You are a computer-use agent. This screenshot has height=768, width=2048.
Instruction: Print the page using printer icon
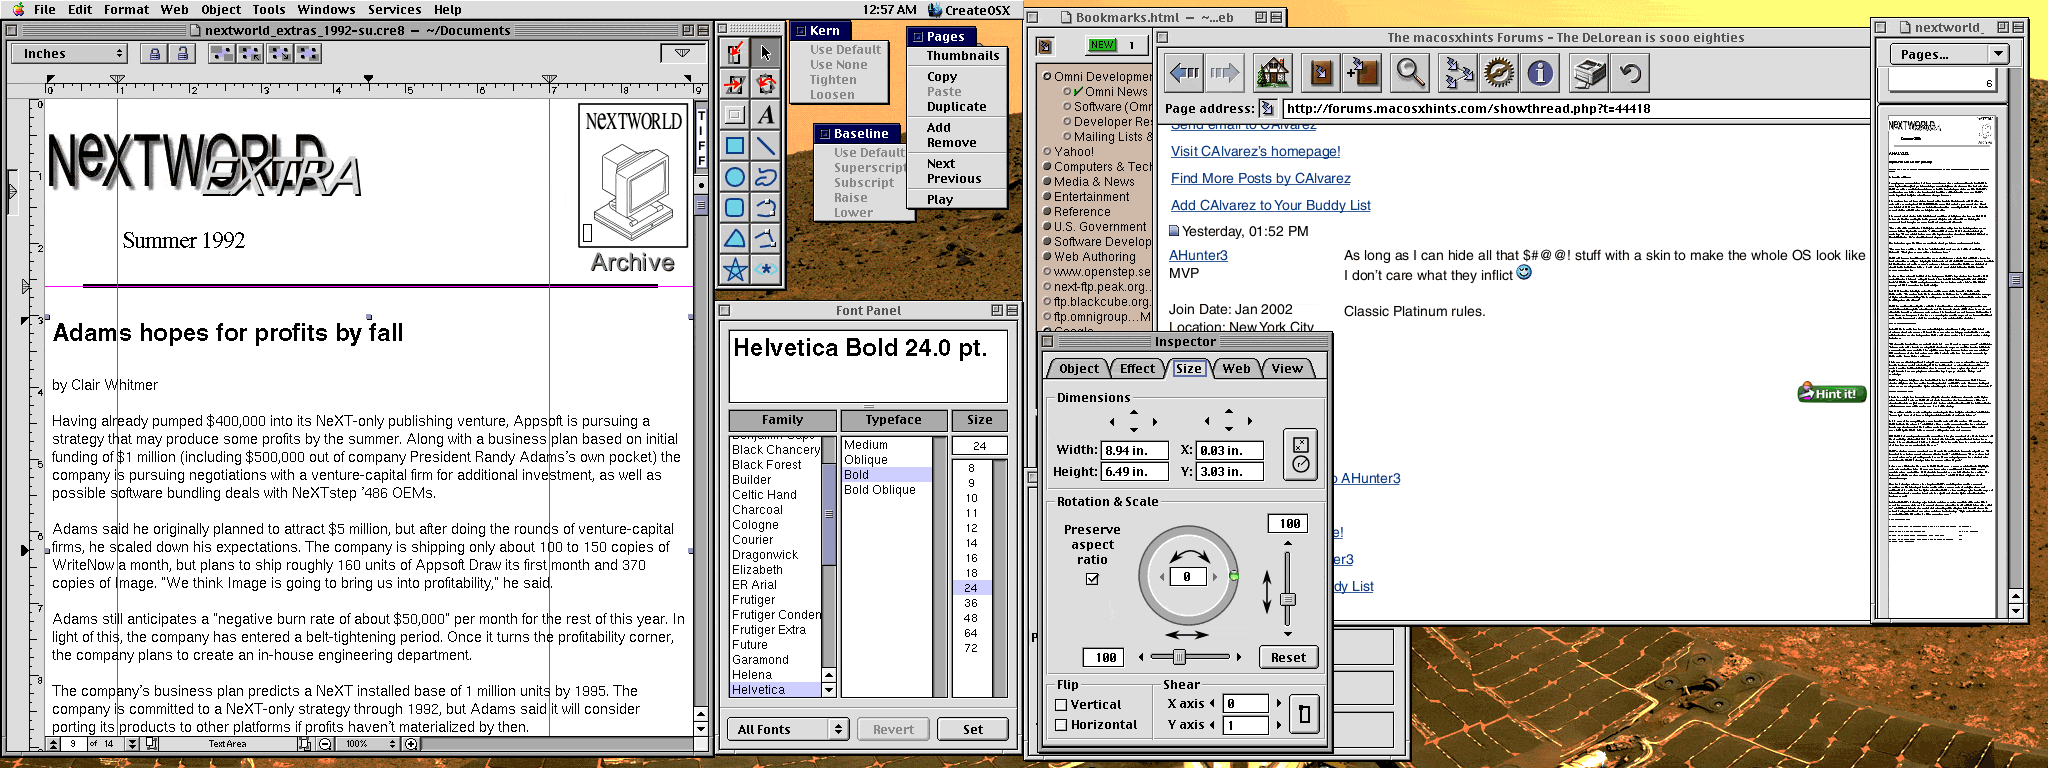(x=1589, y=73)
